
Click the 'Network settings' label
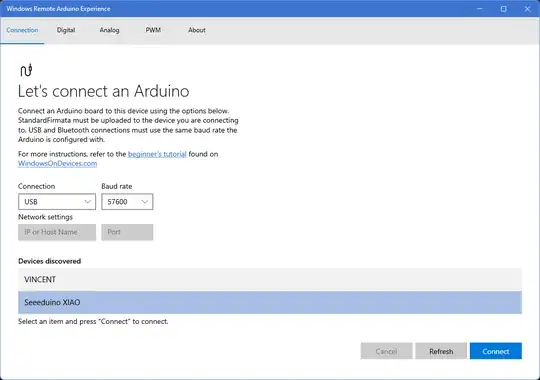point(45,217)
